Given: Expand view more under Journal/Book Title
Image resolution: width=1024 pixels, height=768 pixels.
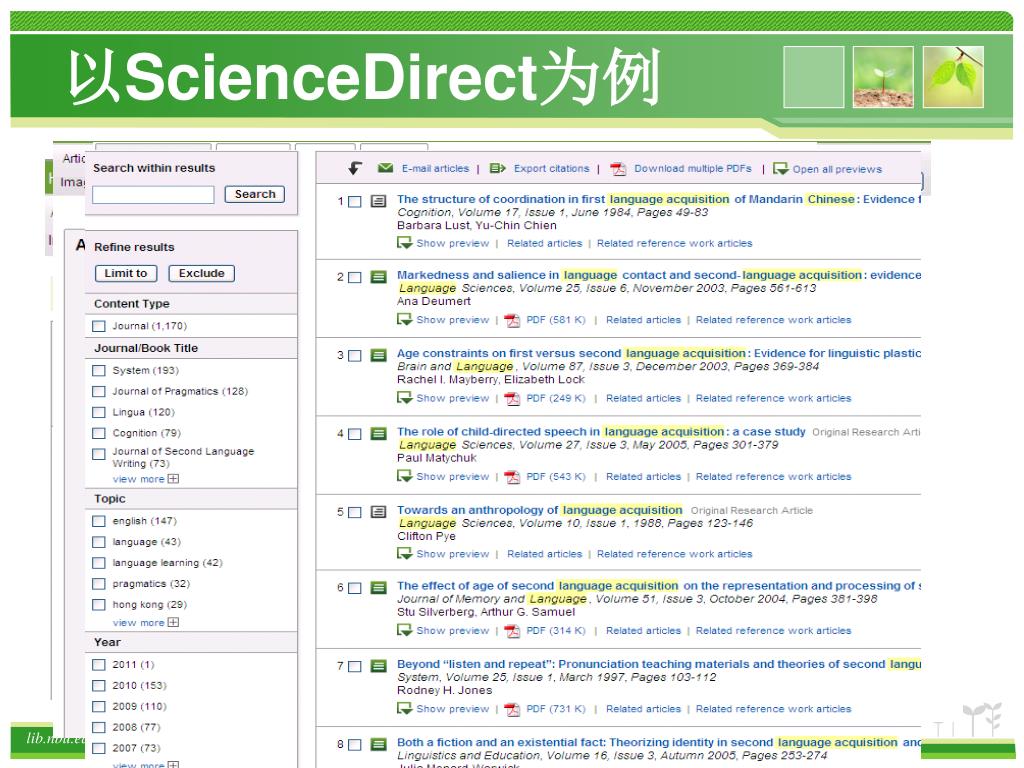Looking at the screenshot, I should [x=145, y=479].
